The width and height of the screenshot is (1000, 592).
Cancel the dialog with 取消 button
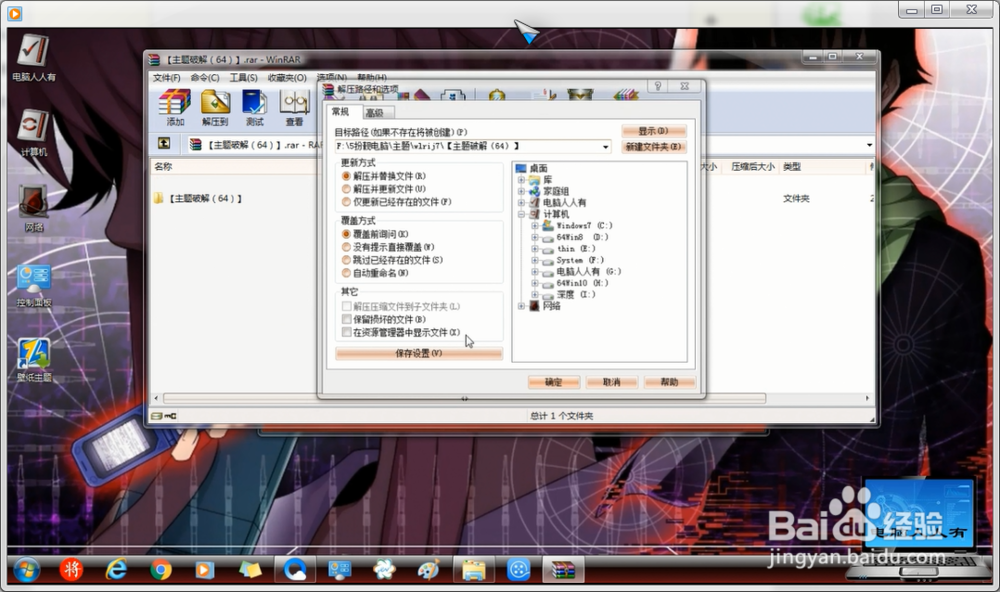click(612, 382)
